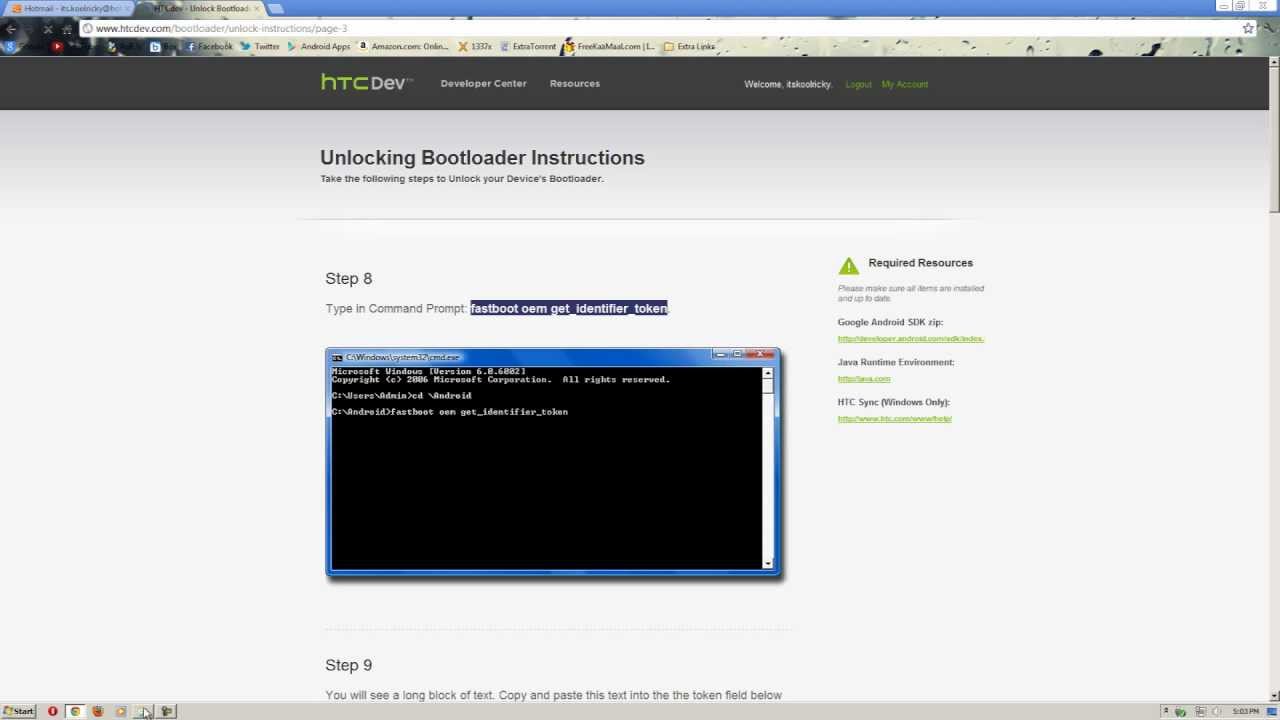The width and height of the screenshot is (1280, 720).
Task: Click the browser back arrow
Action: click(x=11, y=28)
